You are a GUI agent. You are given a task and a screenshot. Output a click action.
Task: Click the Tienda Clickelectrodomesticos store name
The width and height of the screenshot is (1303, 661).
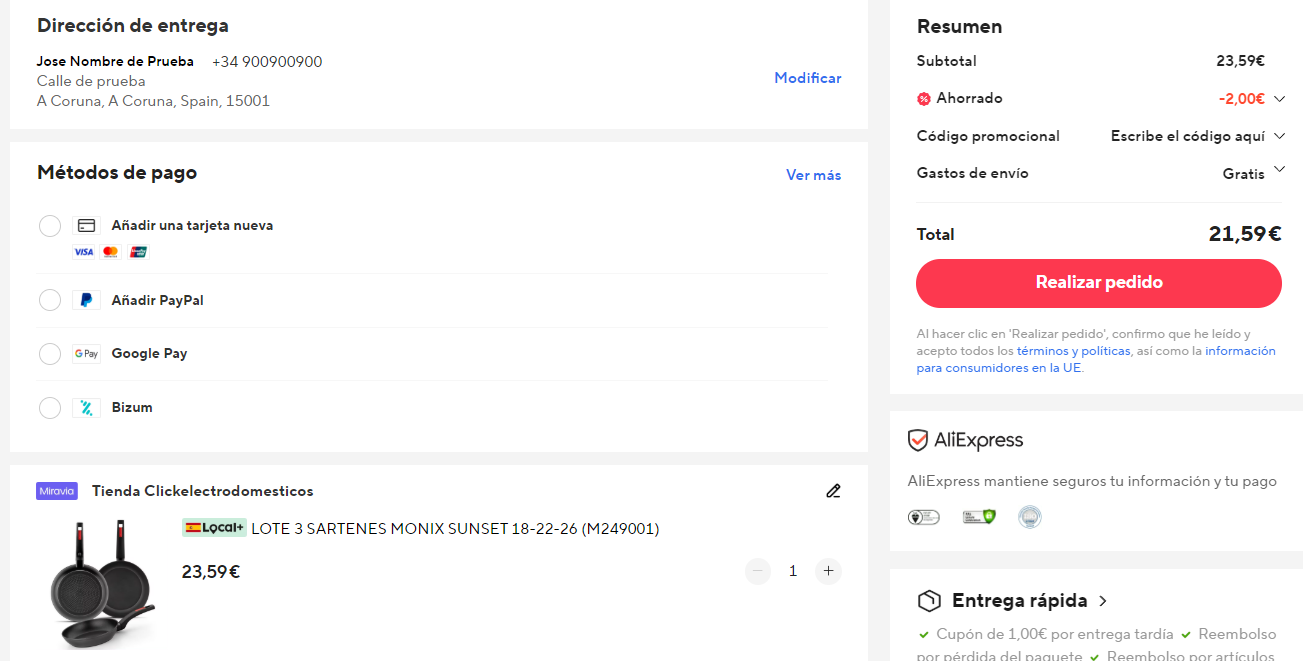(x=203, y=491)
